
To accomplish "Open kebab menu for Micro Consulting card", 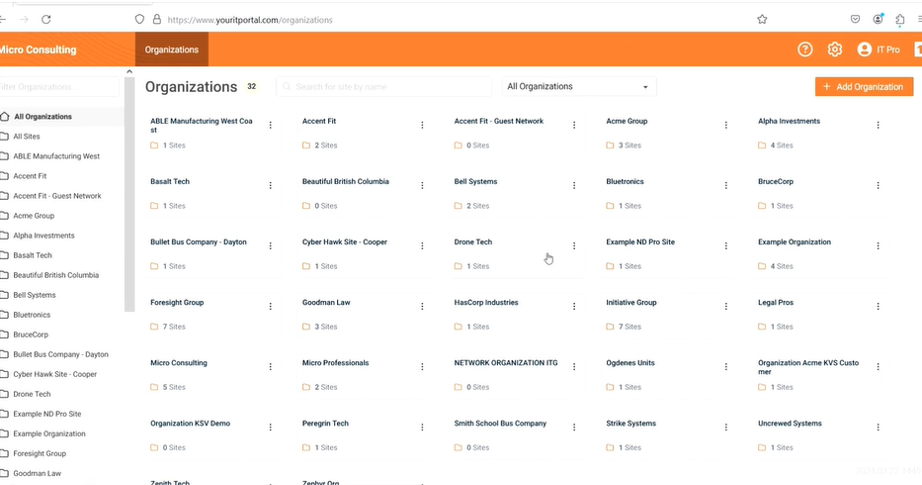I will point(270,367).
